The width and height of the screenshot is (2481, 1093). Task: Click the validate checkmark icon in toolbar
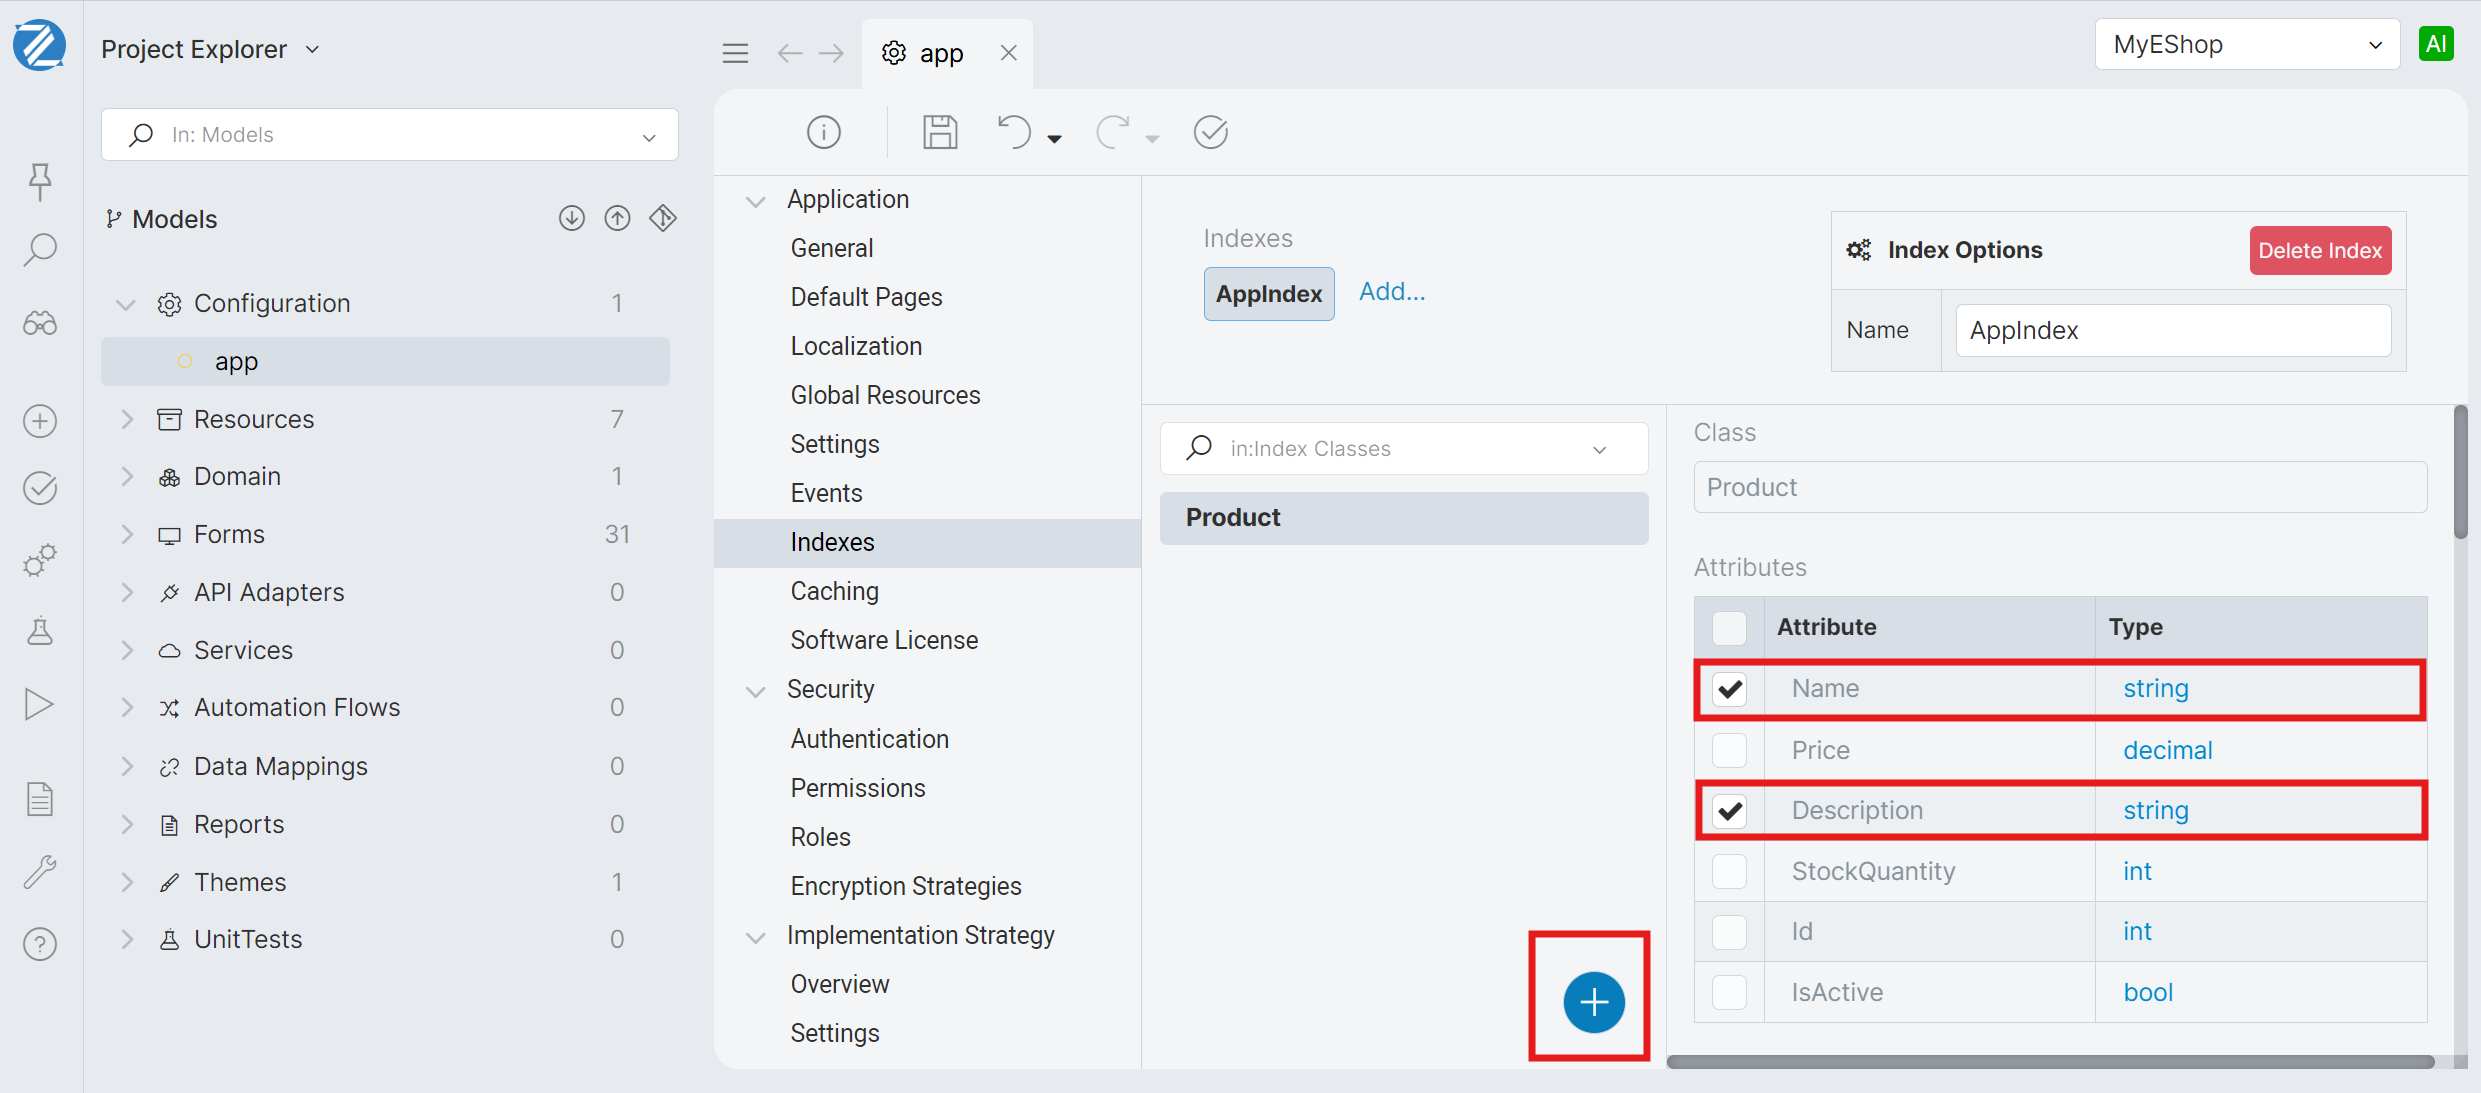[x=1210, y=132]
